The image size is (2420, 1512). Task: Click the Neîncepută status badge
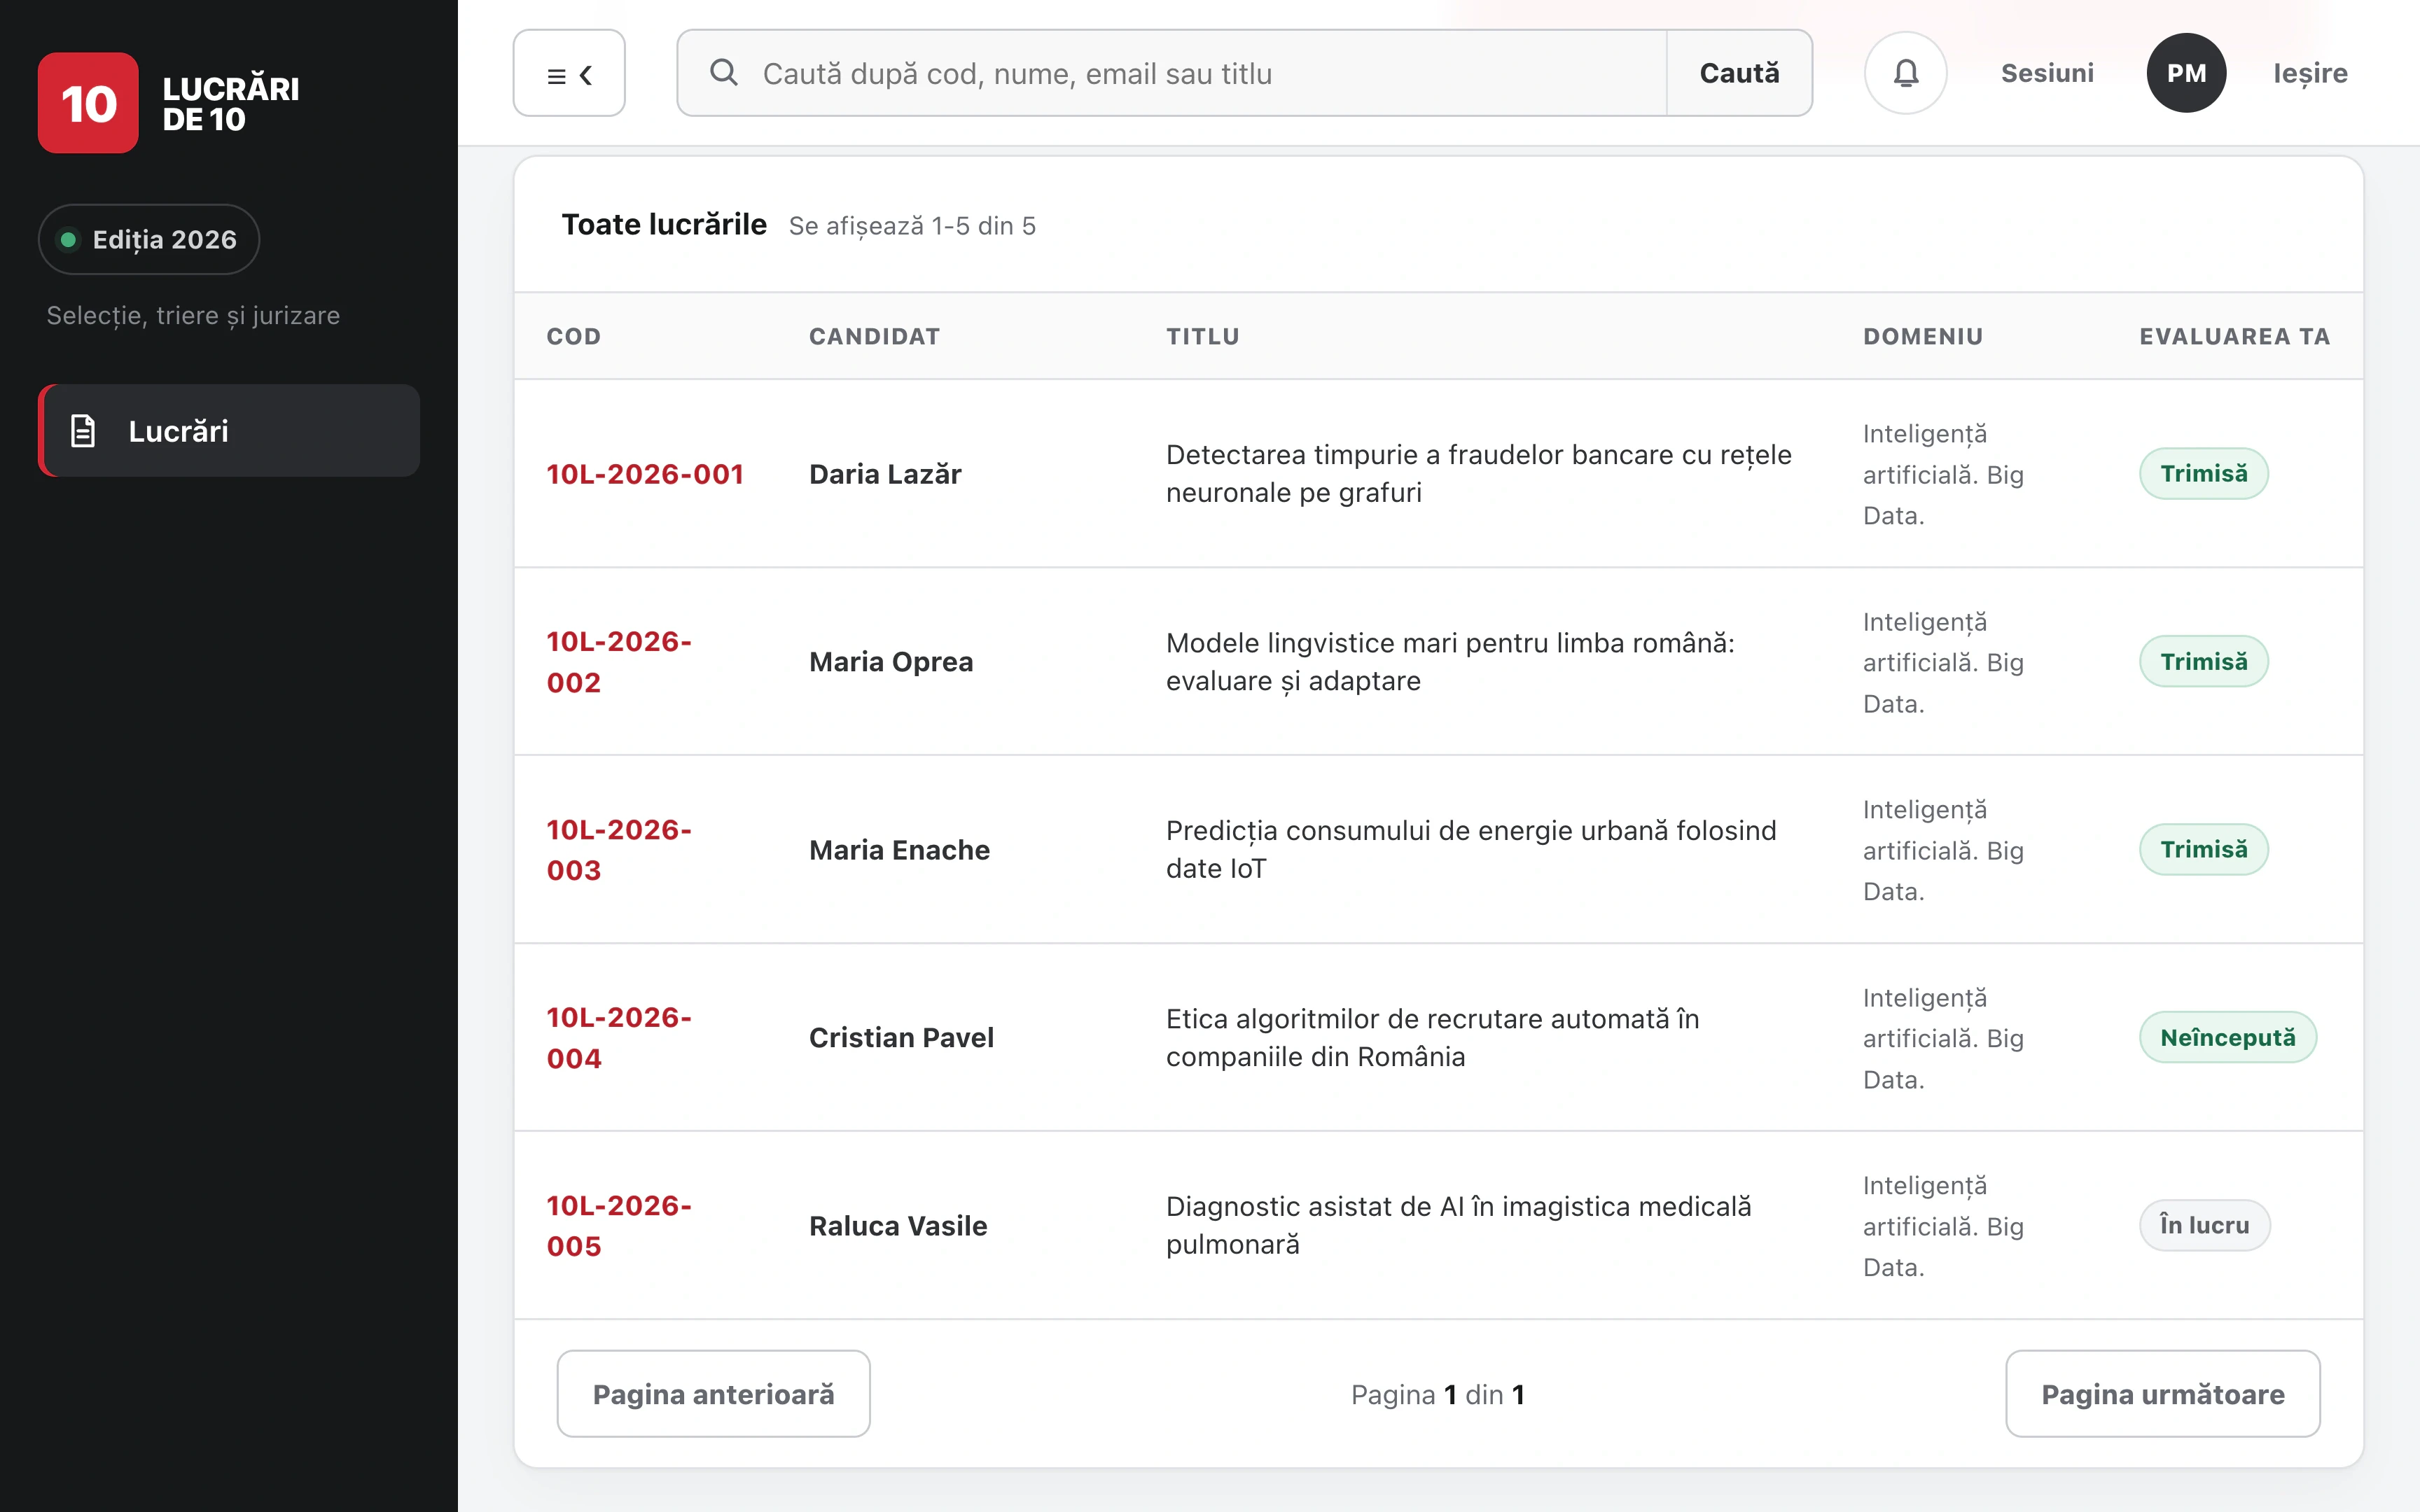pyautogui.click(x=2228, y=1037)
